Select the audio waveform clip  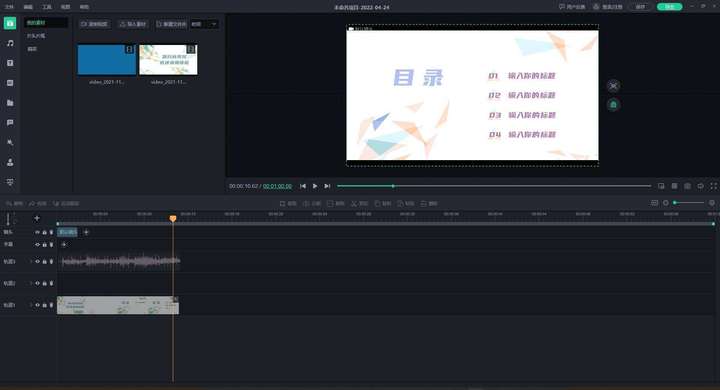coord(121,261)
